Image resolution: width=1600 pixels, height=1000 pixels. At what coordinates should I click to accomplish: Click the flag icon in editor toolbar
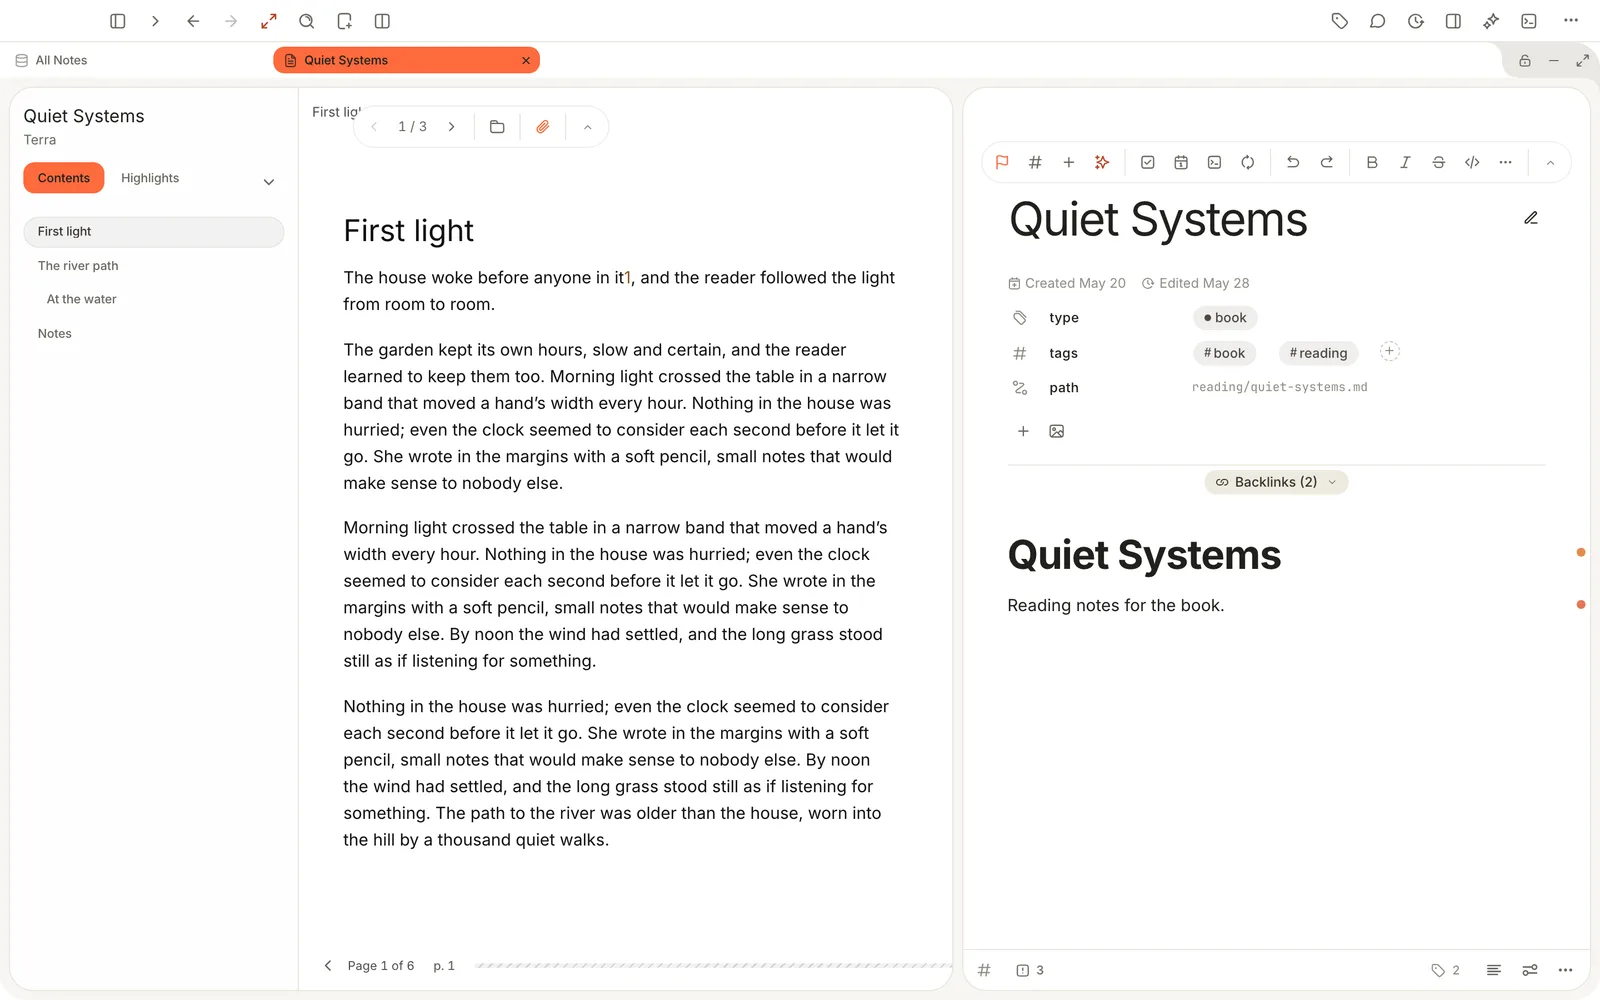point(1002,162)
